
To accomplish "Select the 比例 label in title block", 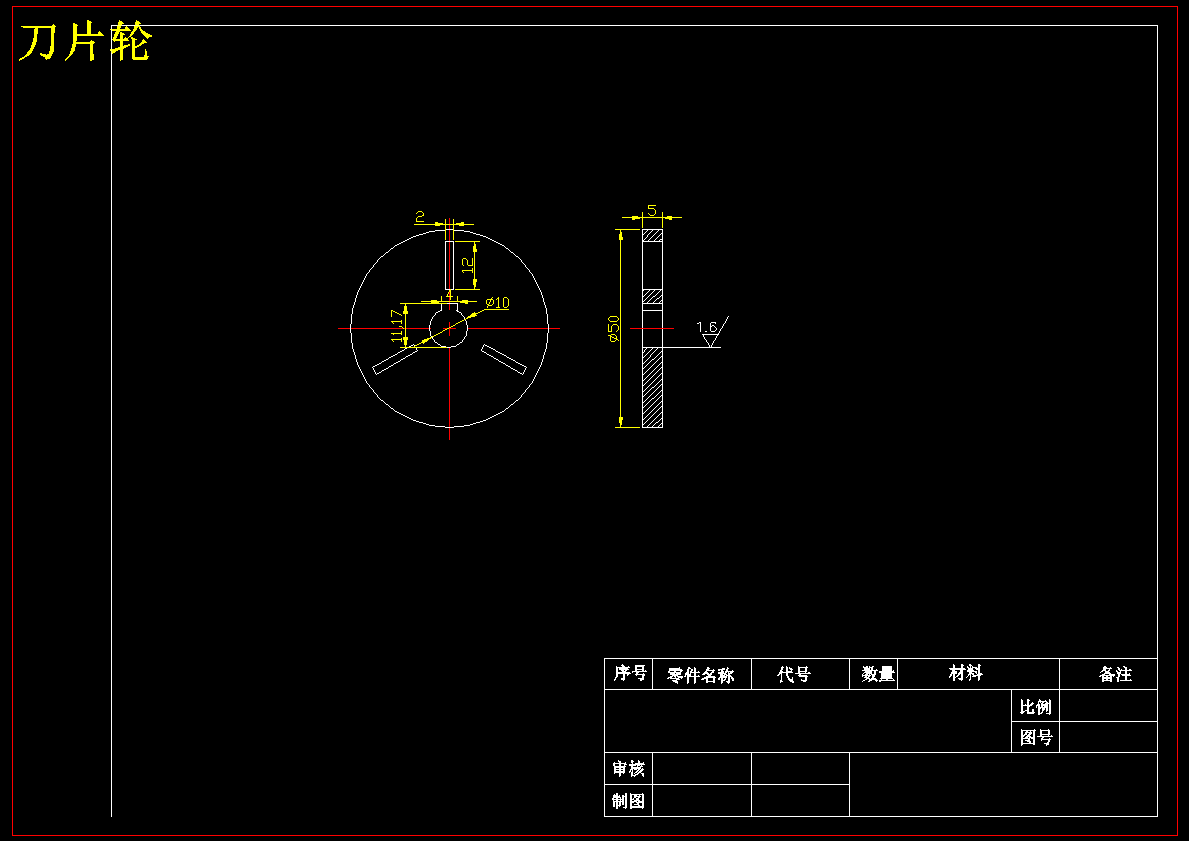I will click(1035, 707).
